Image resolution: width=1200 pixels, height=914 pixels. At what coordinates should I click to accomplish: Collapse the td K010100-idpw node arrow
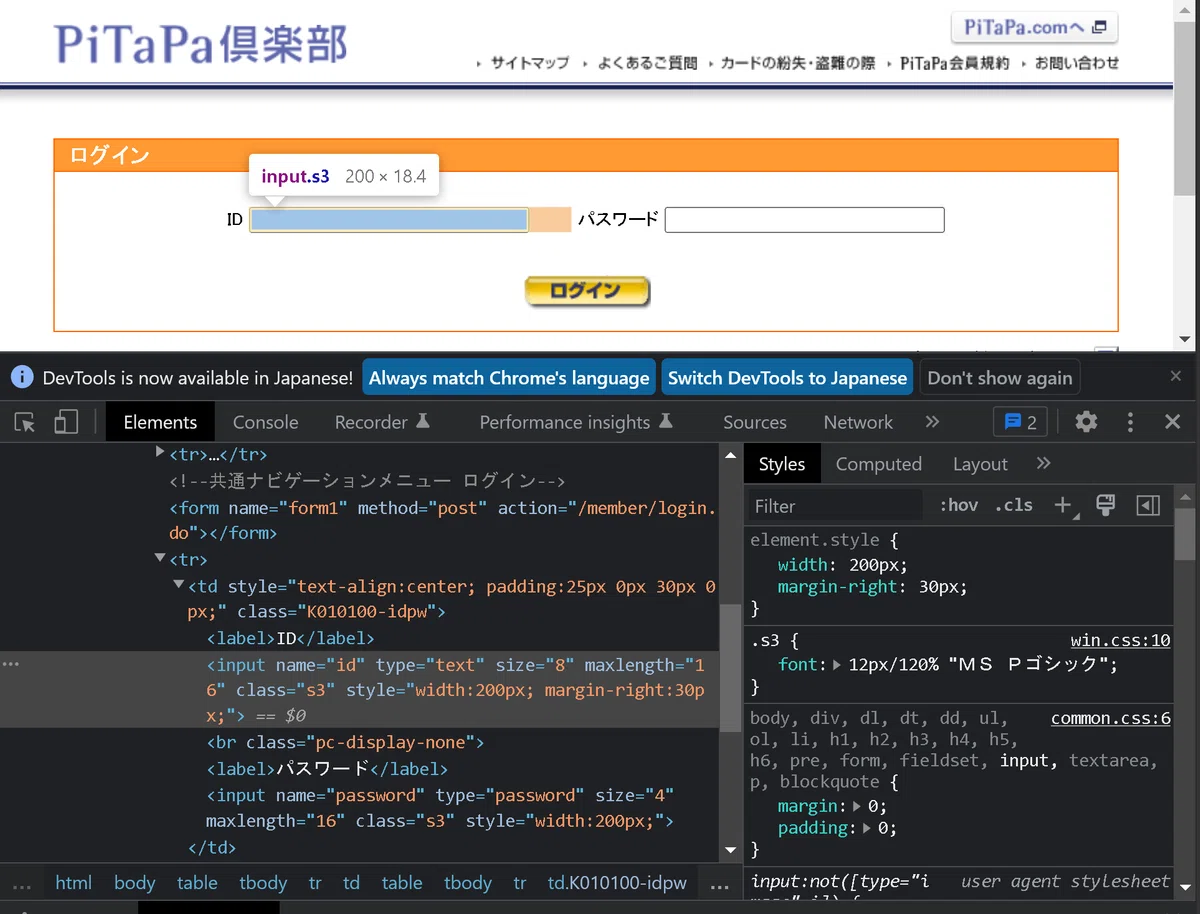coord(178,585)
